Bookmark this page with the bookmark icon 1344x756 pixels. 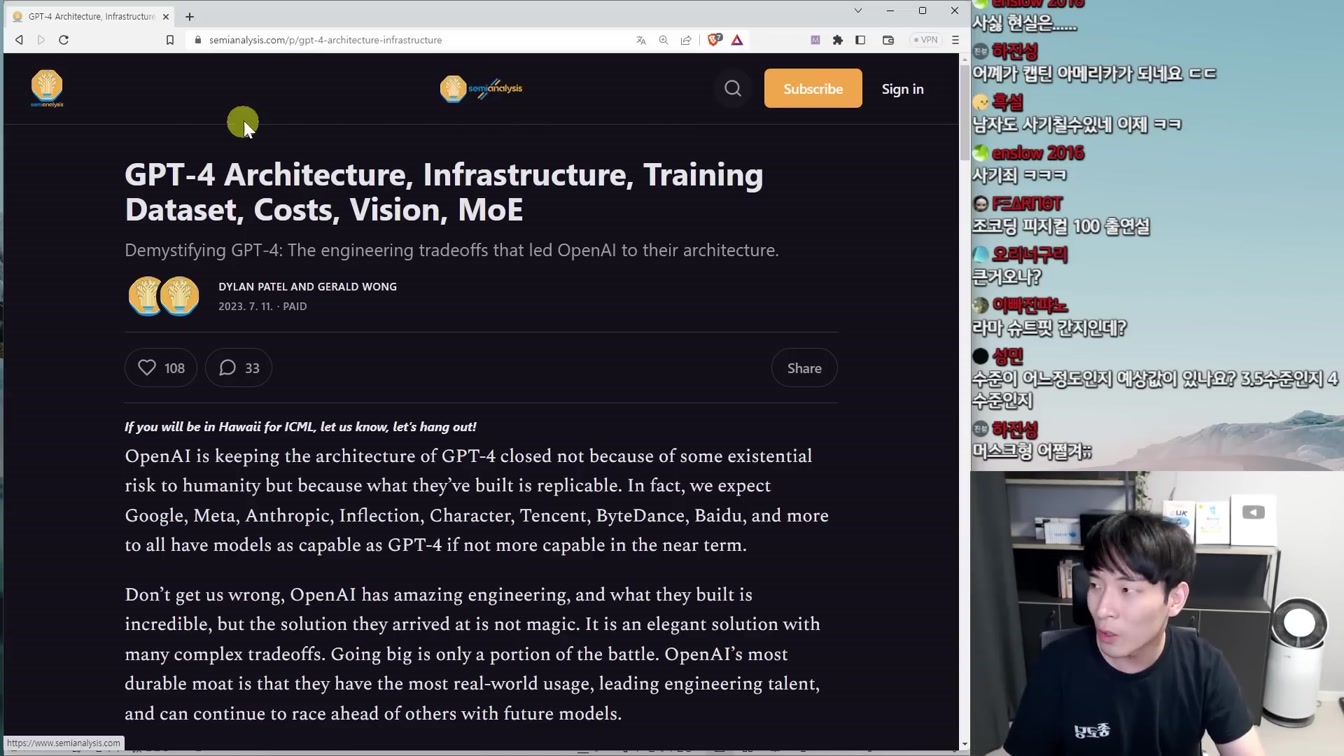click(x=170, y=40)
